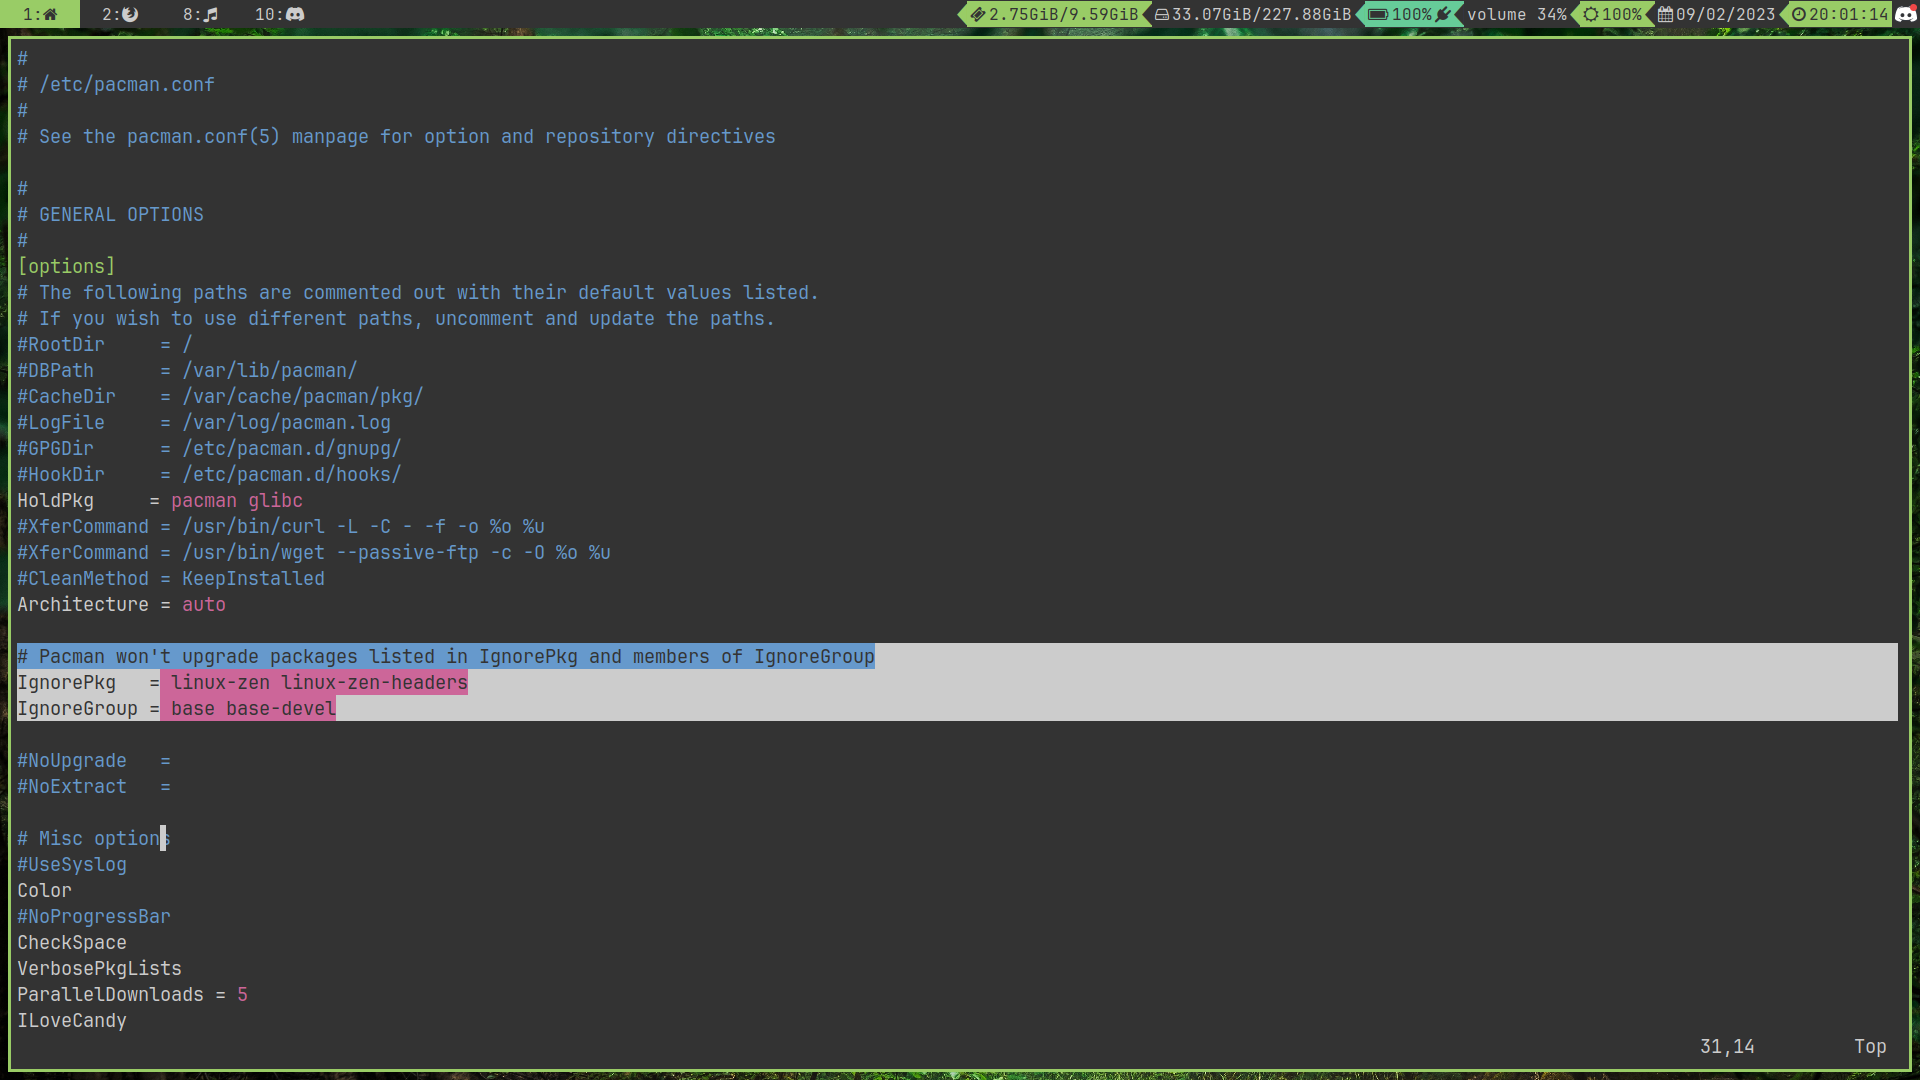This screenshot has width=1920, height=1080.
Task: Click the base-devel IgnoreGroup value
Action: (x=280, y=709)
